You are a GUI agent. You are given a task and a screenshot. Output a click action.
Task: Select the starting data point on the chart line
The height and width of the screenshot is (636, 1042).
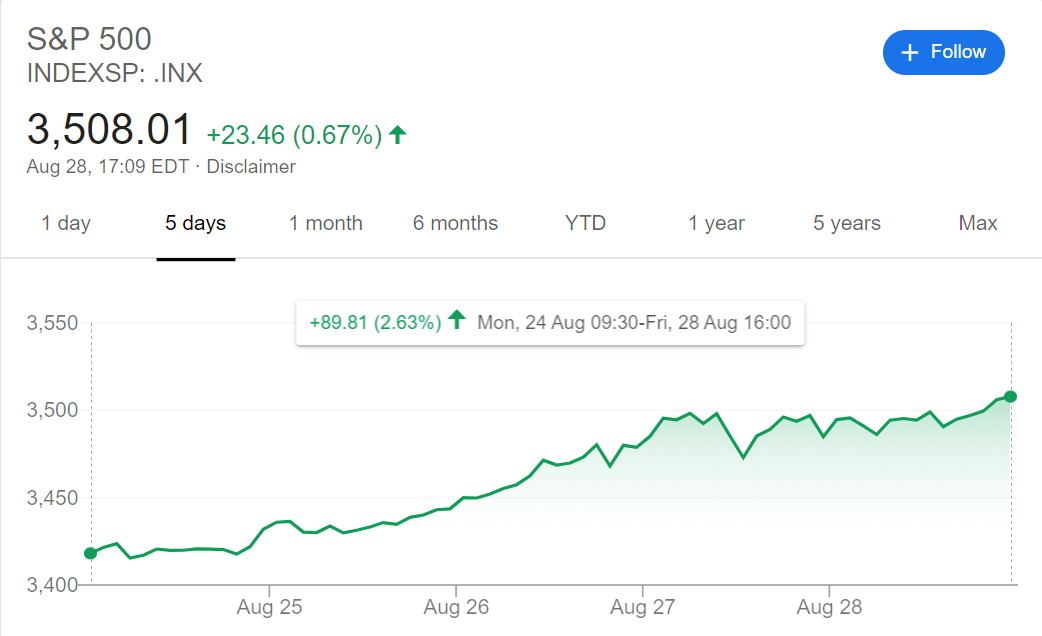[90, 553]
